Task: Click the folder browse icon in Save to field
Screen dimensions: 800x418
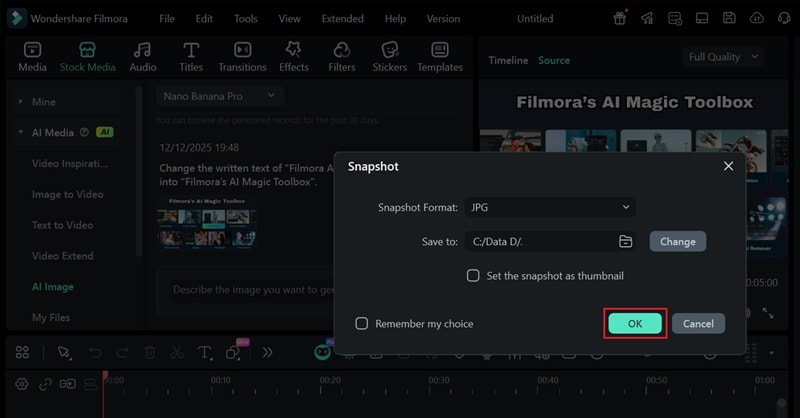Action: click(x=626, y=241)
